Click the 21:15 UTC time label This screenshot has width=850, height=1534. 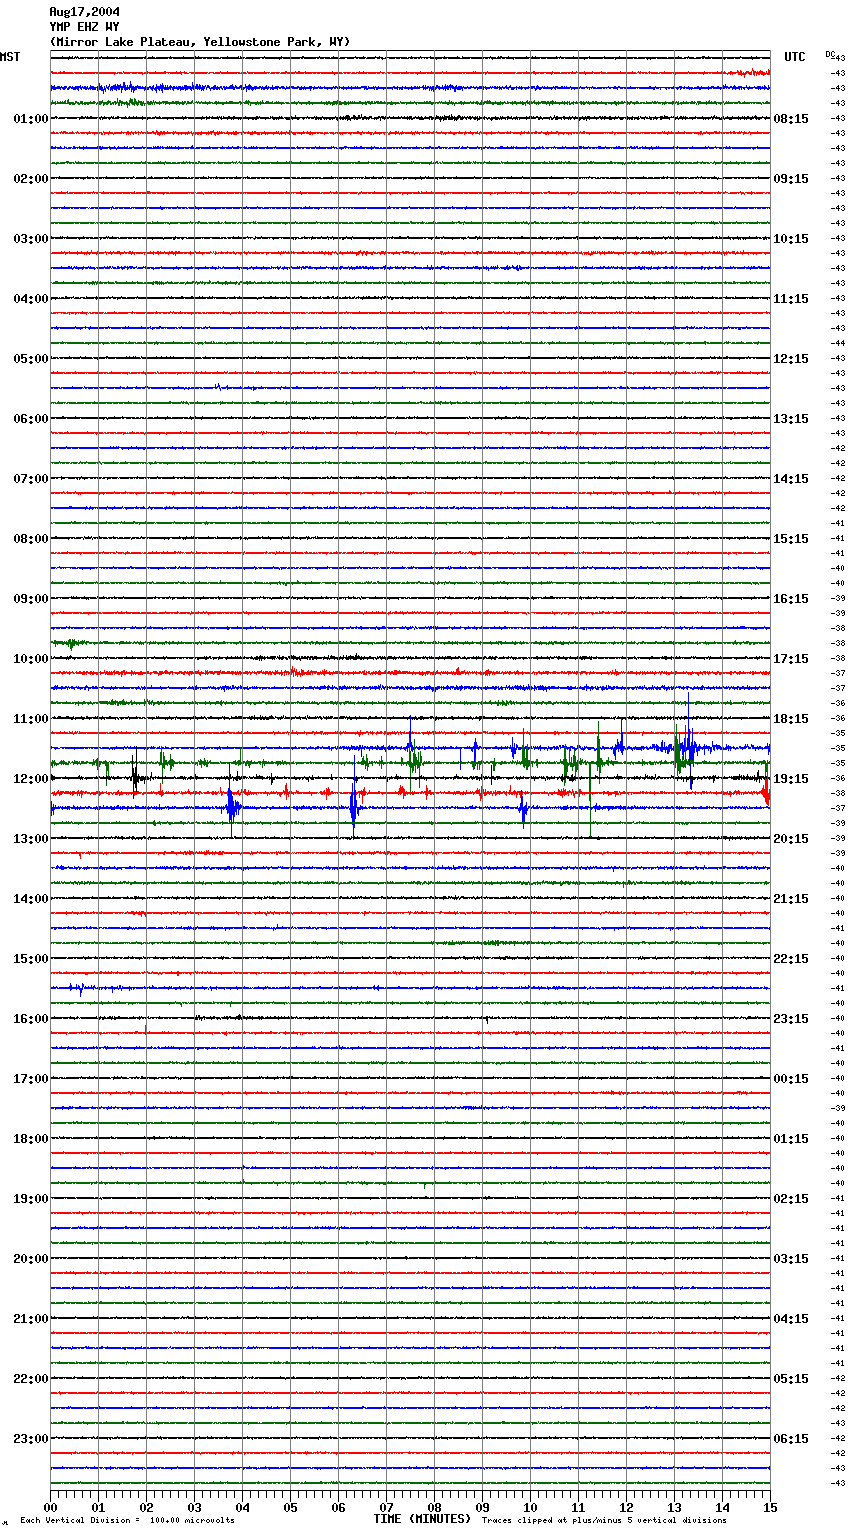(791, 899)
